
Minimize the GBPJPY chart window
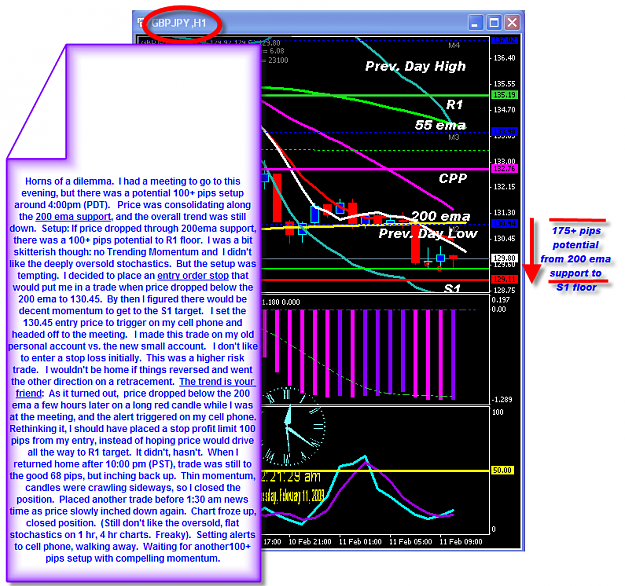click(x=476, y=23)
